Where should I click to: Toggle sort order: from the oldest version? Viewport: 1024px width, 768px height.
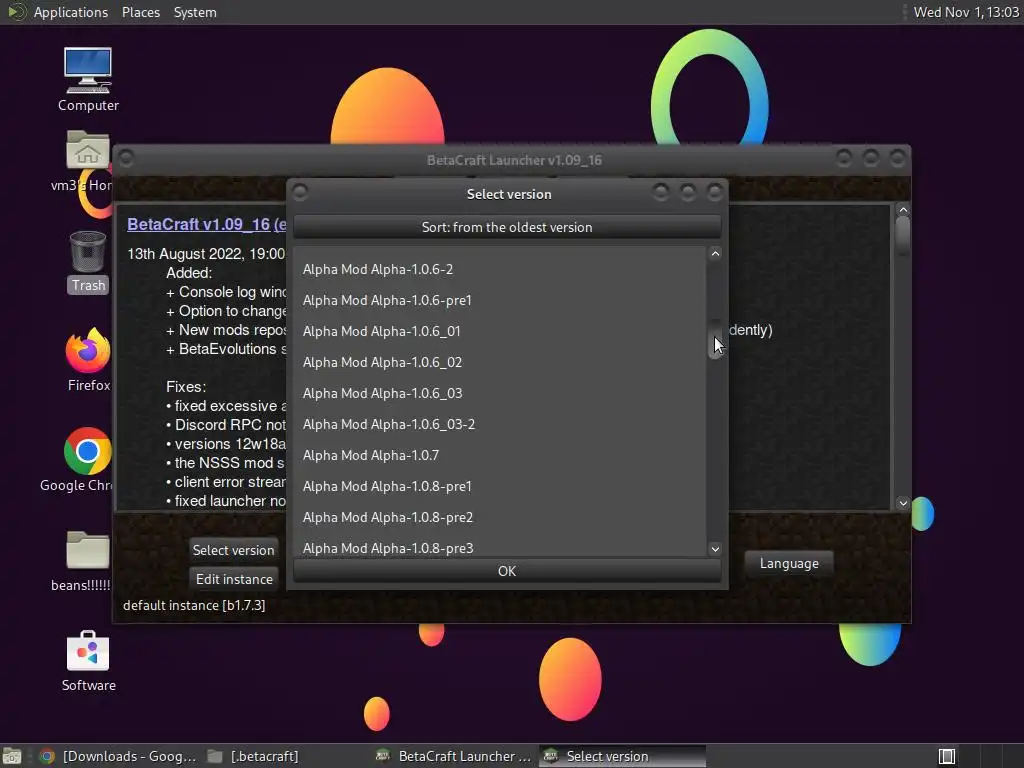[x=507, y=227]
